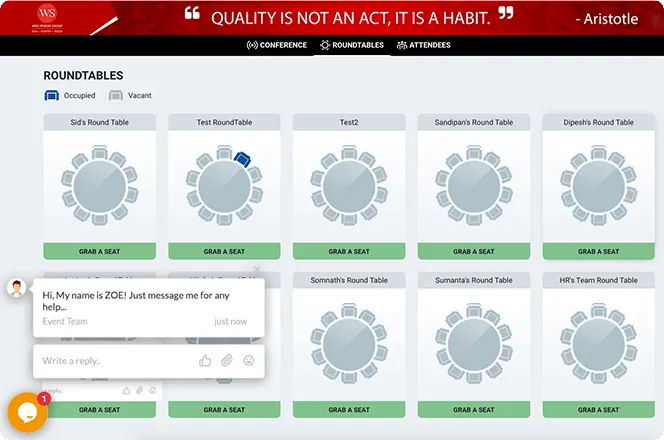The width and height of the screenshot is (664, 440).
Task: Attach a file with the paperclip icon
Action: pos(227,360)
